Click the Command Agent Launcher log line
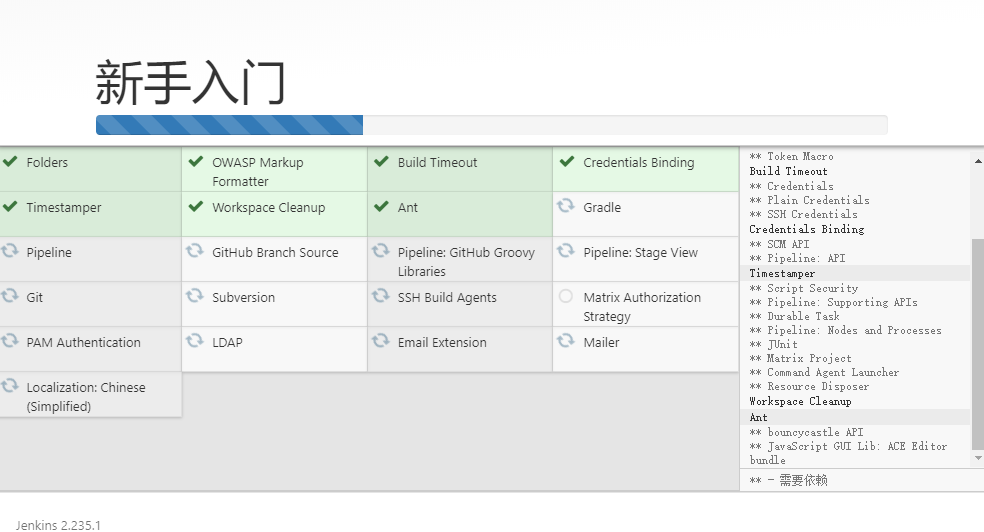The width and height of the screenshot is (984, 532). tap(824, 372)
